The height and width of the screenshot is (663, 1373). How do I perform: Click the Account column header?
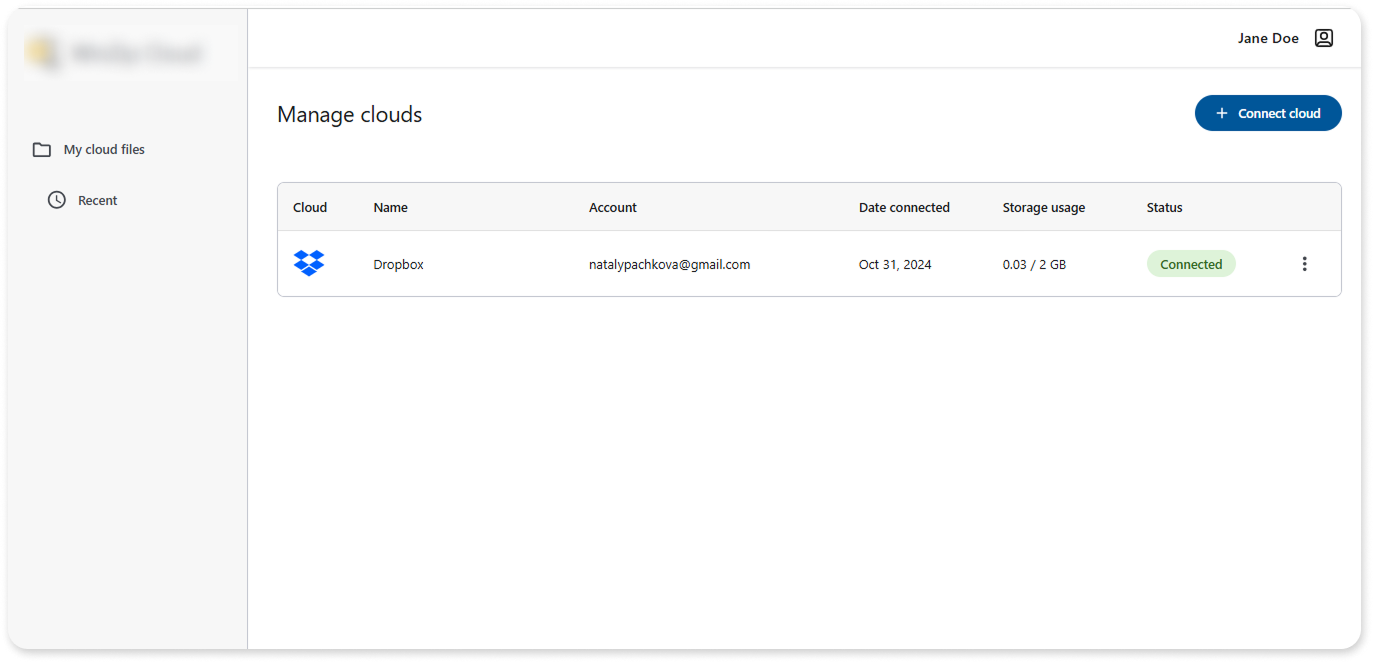(612, 208)
